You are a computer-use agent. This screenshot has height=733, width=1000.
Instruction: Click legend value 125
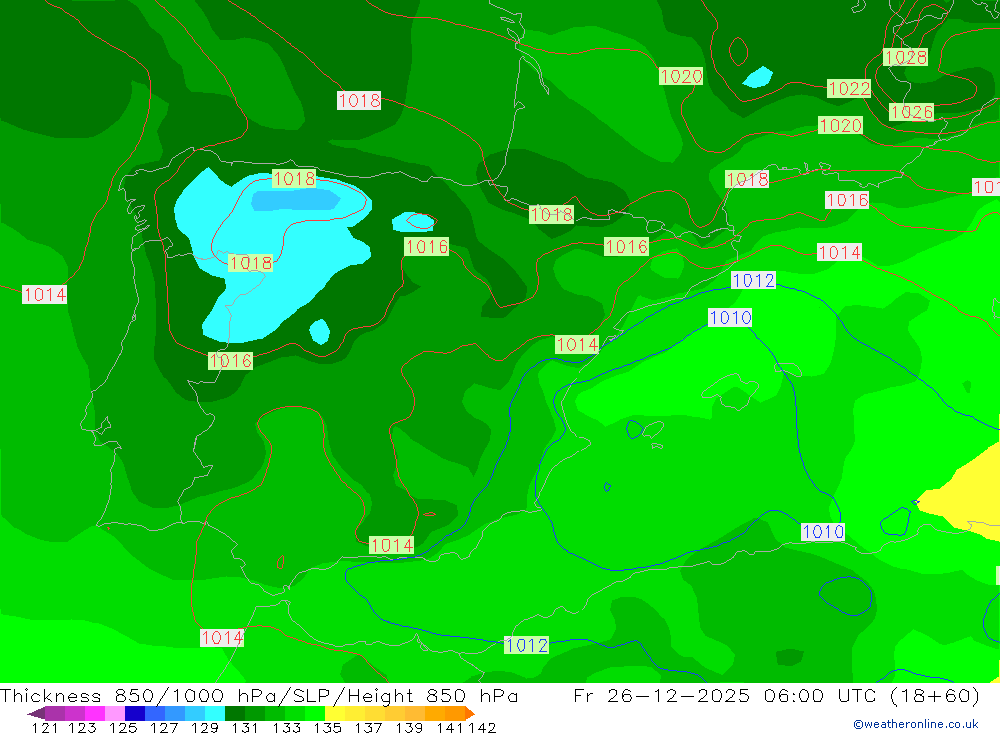pos(123,727)
